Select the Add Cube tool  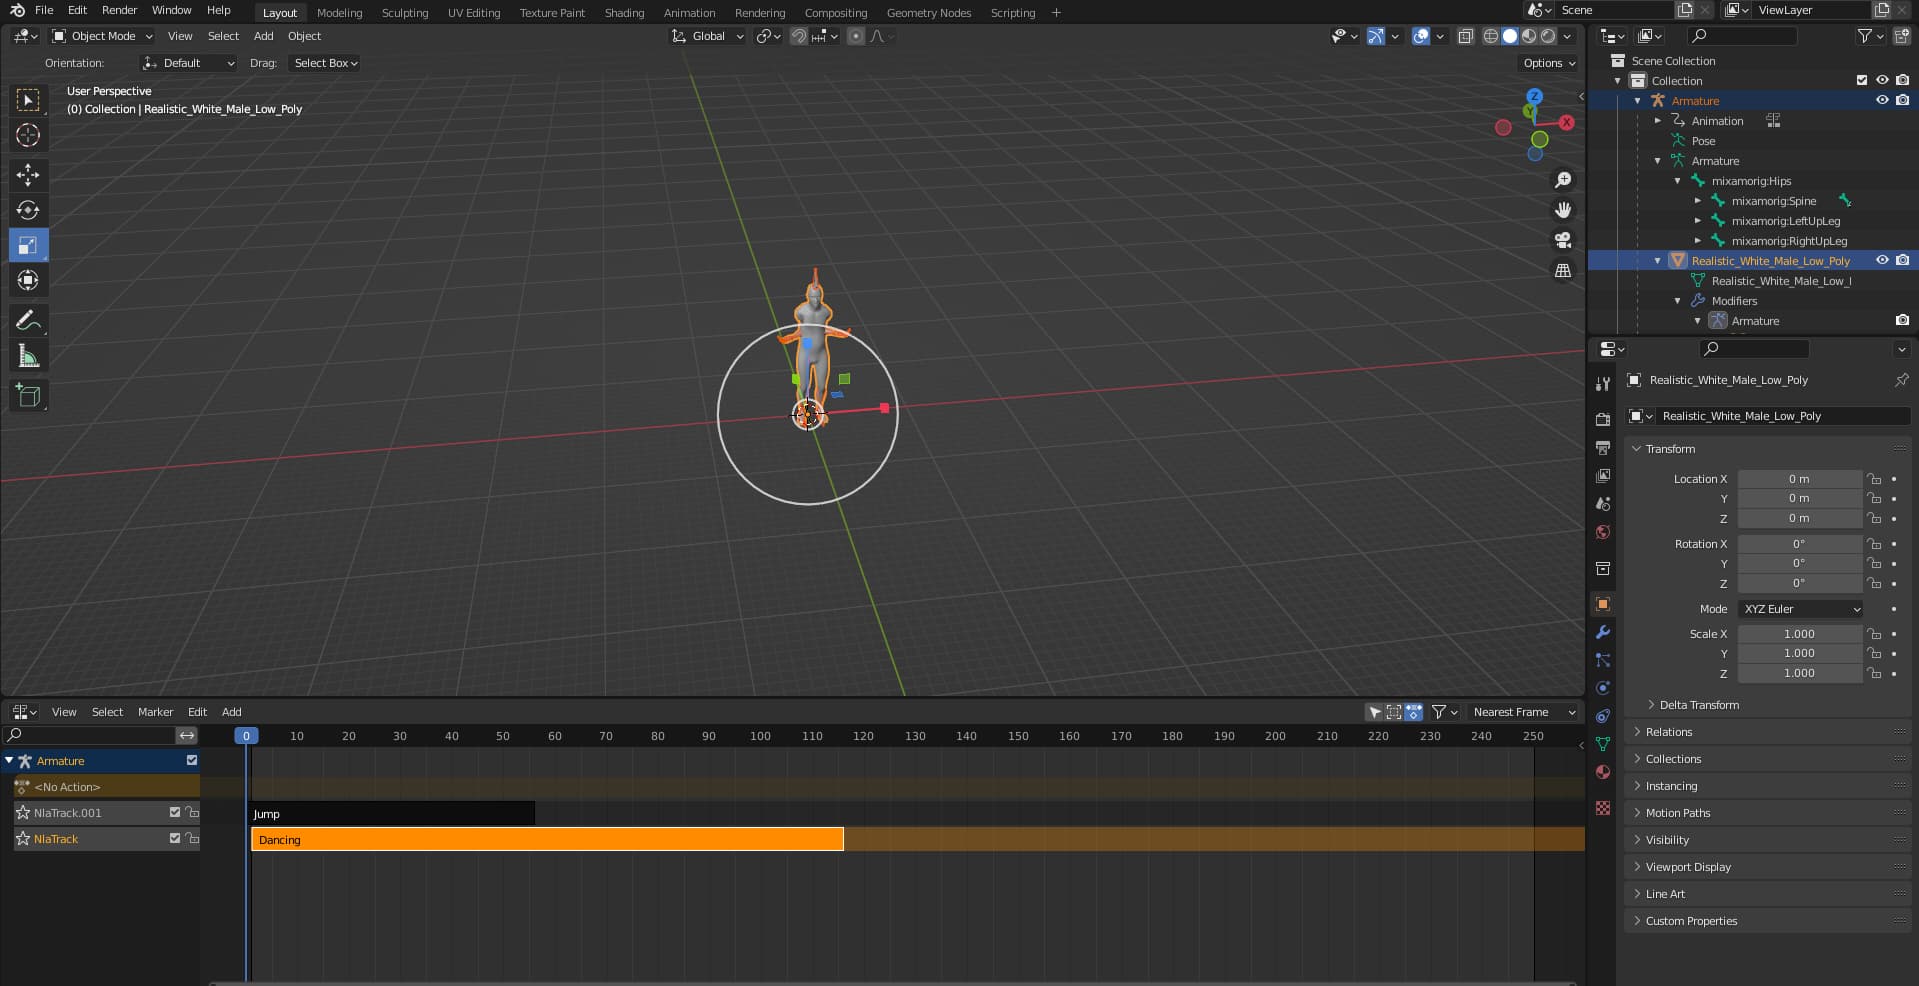28,396
